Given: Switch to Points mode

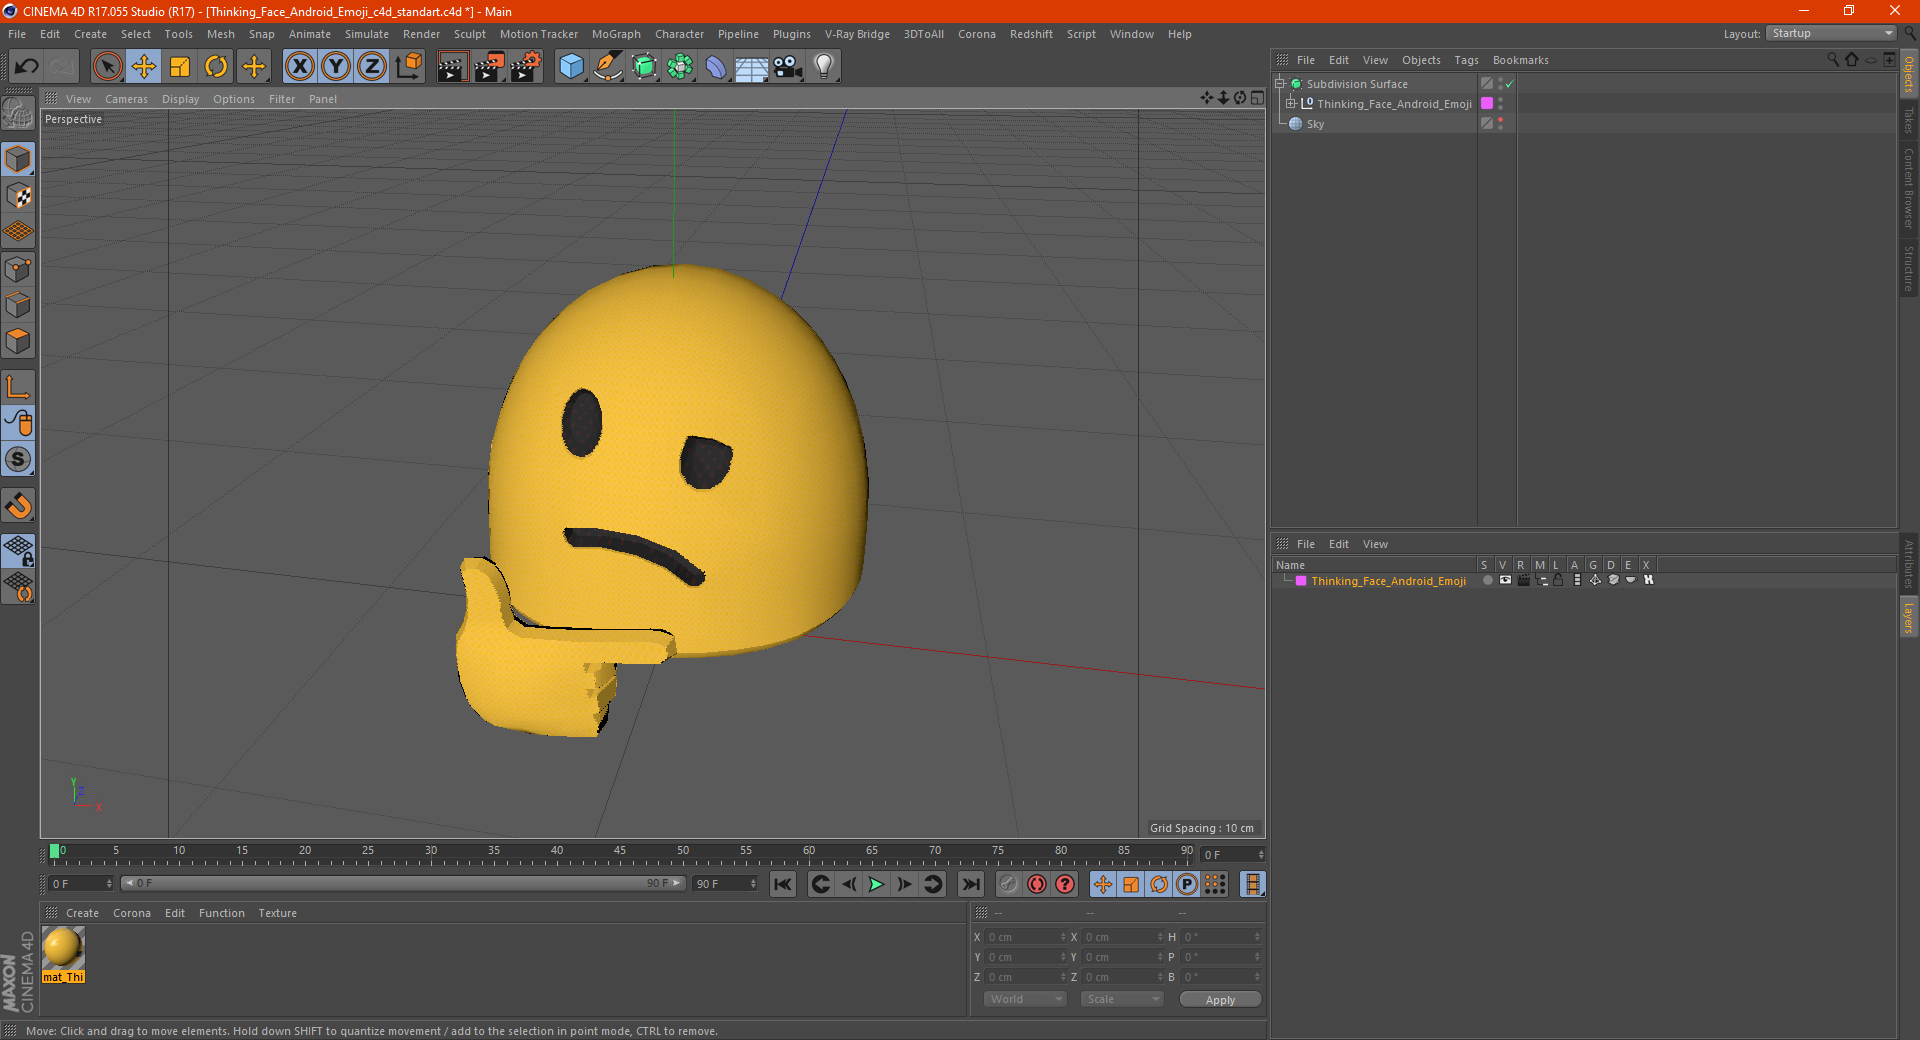Looking at the screenshot, I should [18, 268].
